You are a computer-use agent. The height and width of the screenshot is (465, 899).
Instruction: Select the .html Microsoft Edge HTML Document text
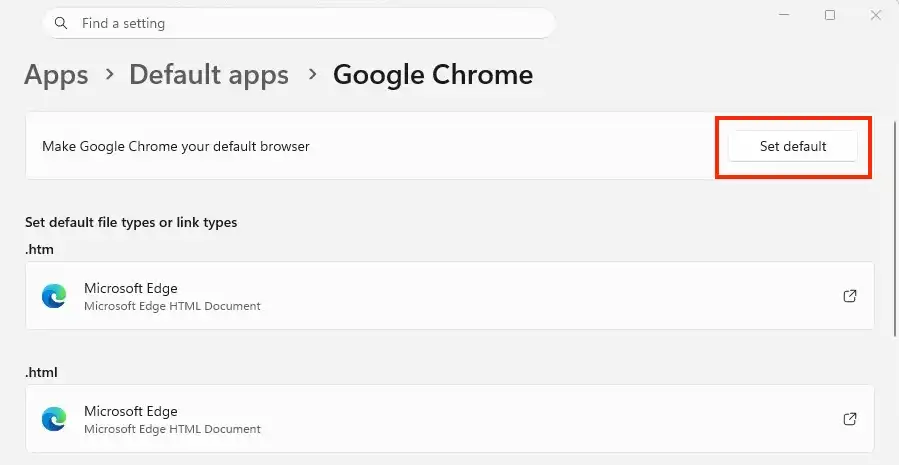tap(172, 429)
